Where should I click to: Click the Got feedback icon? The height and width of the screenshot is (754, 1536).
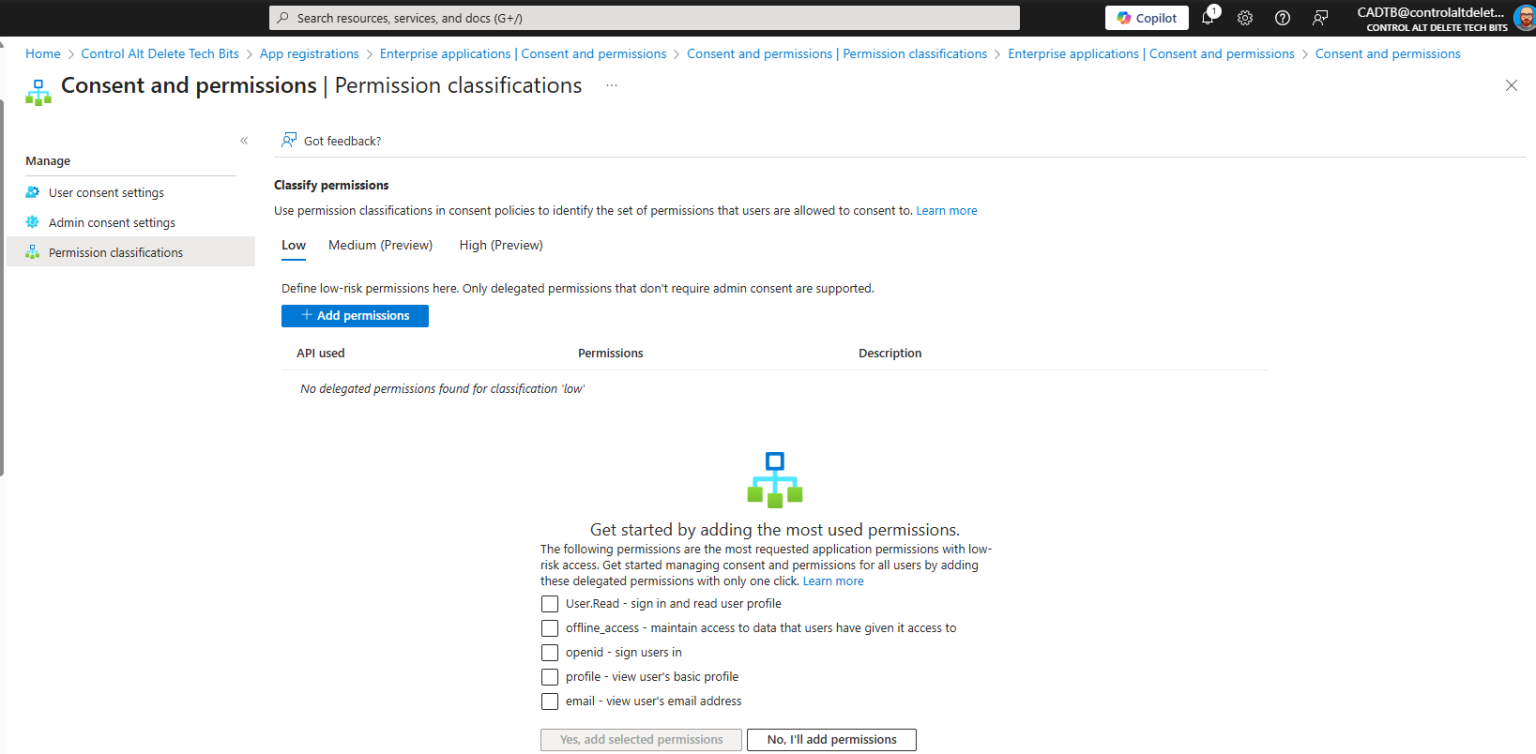pos(289,140)
